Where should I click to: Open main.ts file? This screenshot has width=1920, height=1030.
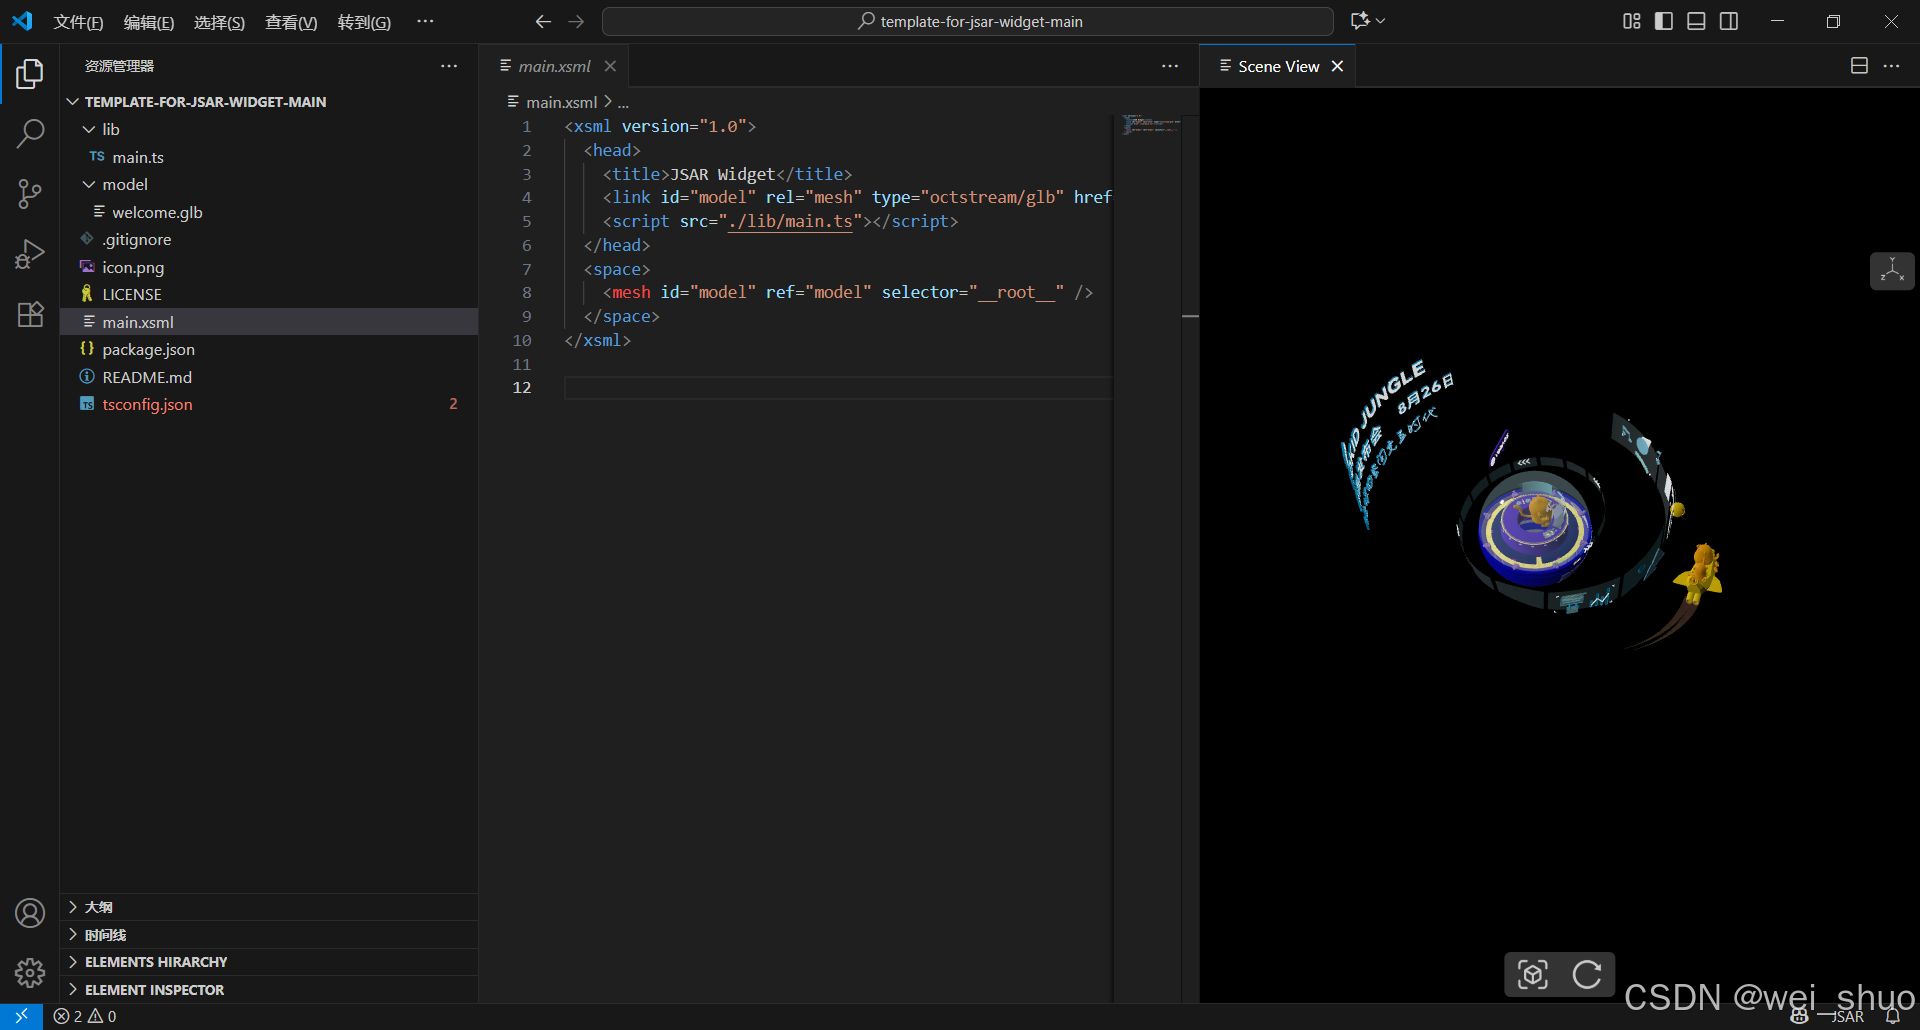pyautogui.click(x=268, y=157)
